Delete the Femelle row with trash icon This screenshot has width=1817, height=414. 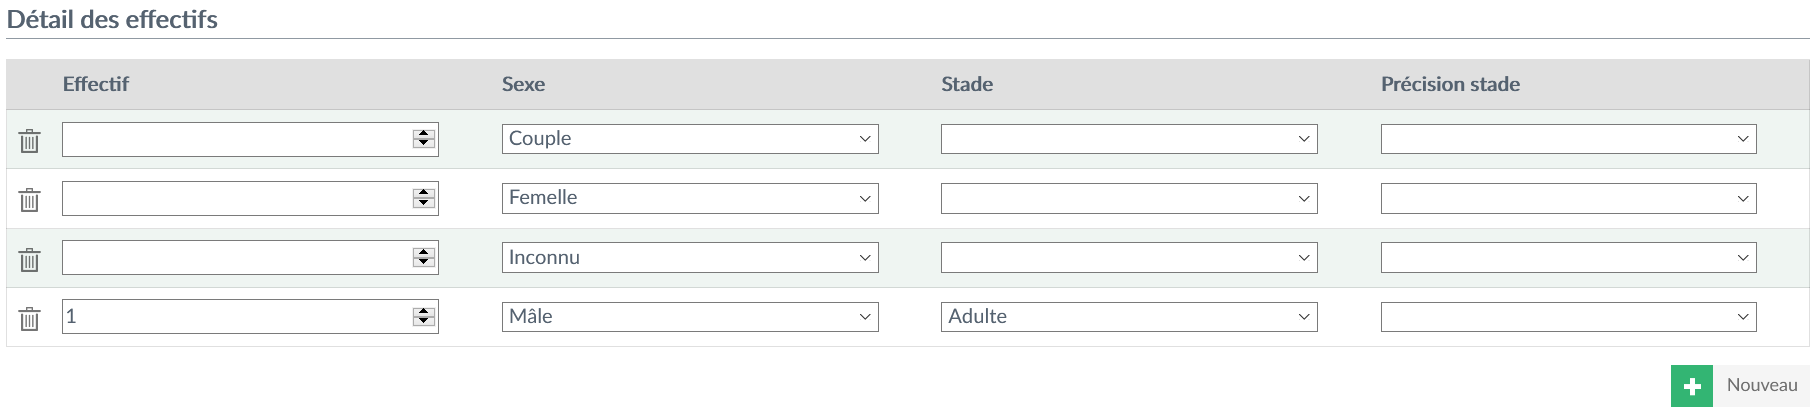pyautogui.click(x=30, y=200)
